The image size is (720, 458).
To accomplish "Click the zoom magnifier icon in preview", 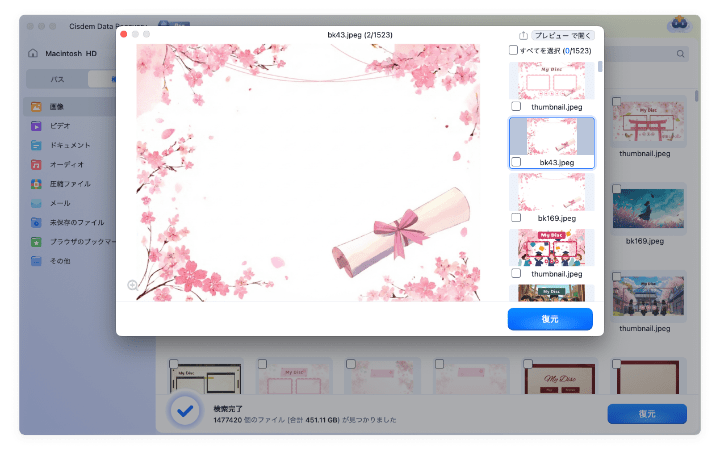I will (x=132, y=285).
